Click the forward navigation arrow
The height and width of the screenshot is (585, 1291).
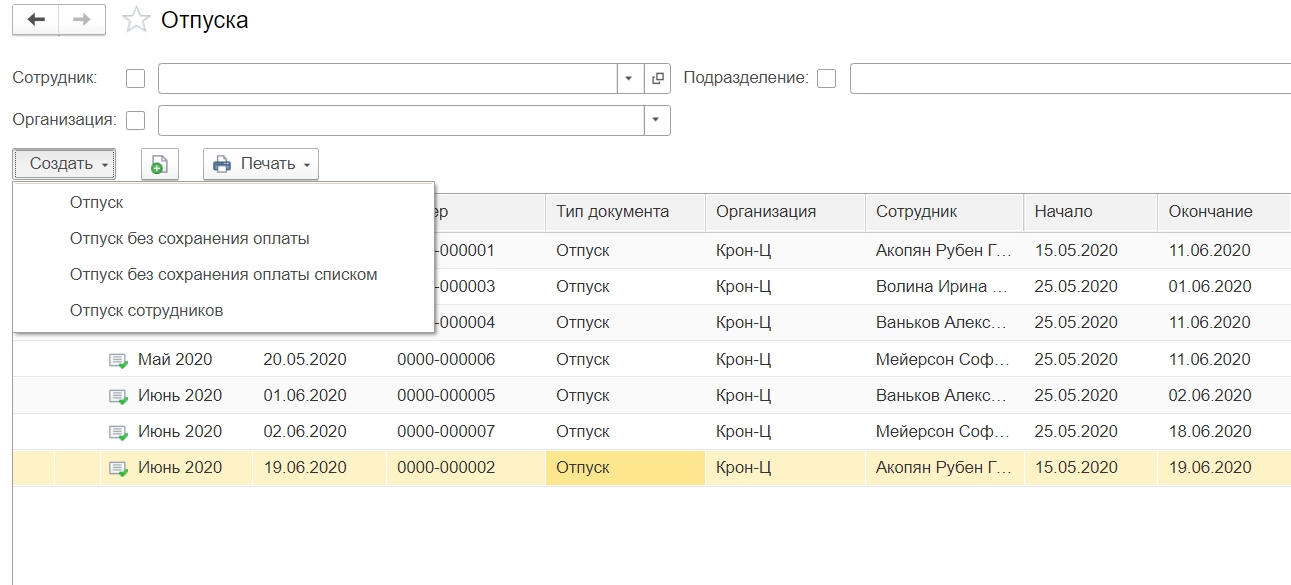tap(82, 20)
